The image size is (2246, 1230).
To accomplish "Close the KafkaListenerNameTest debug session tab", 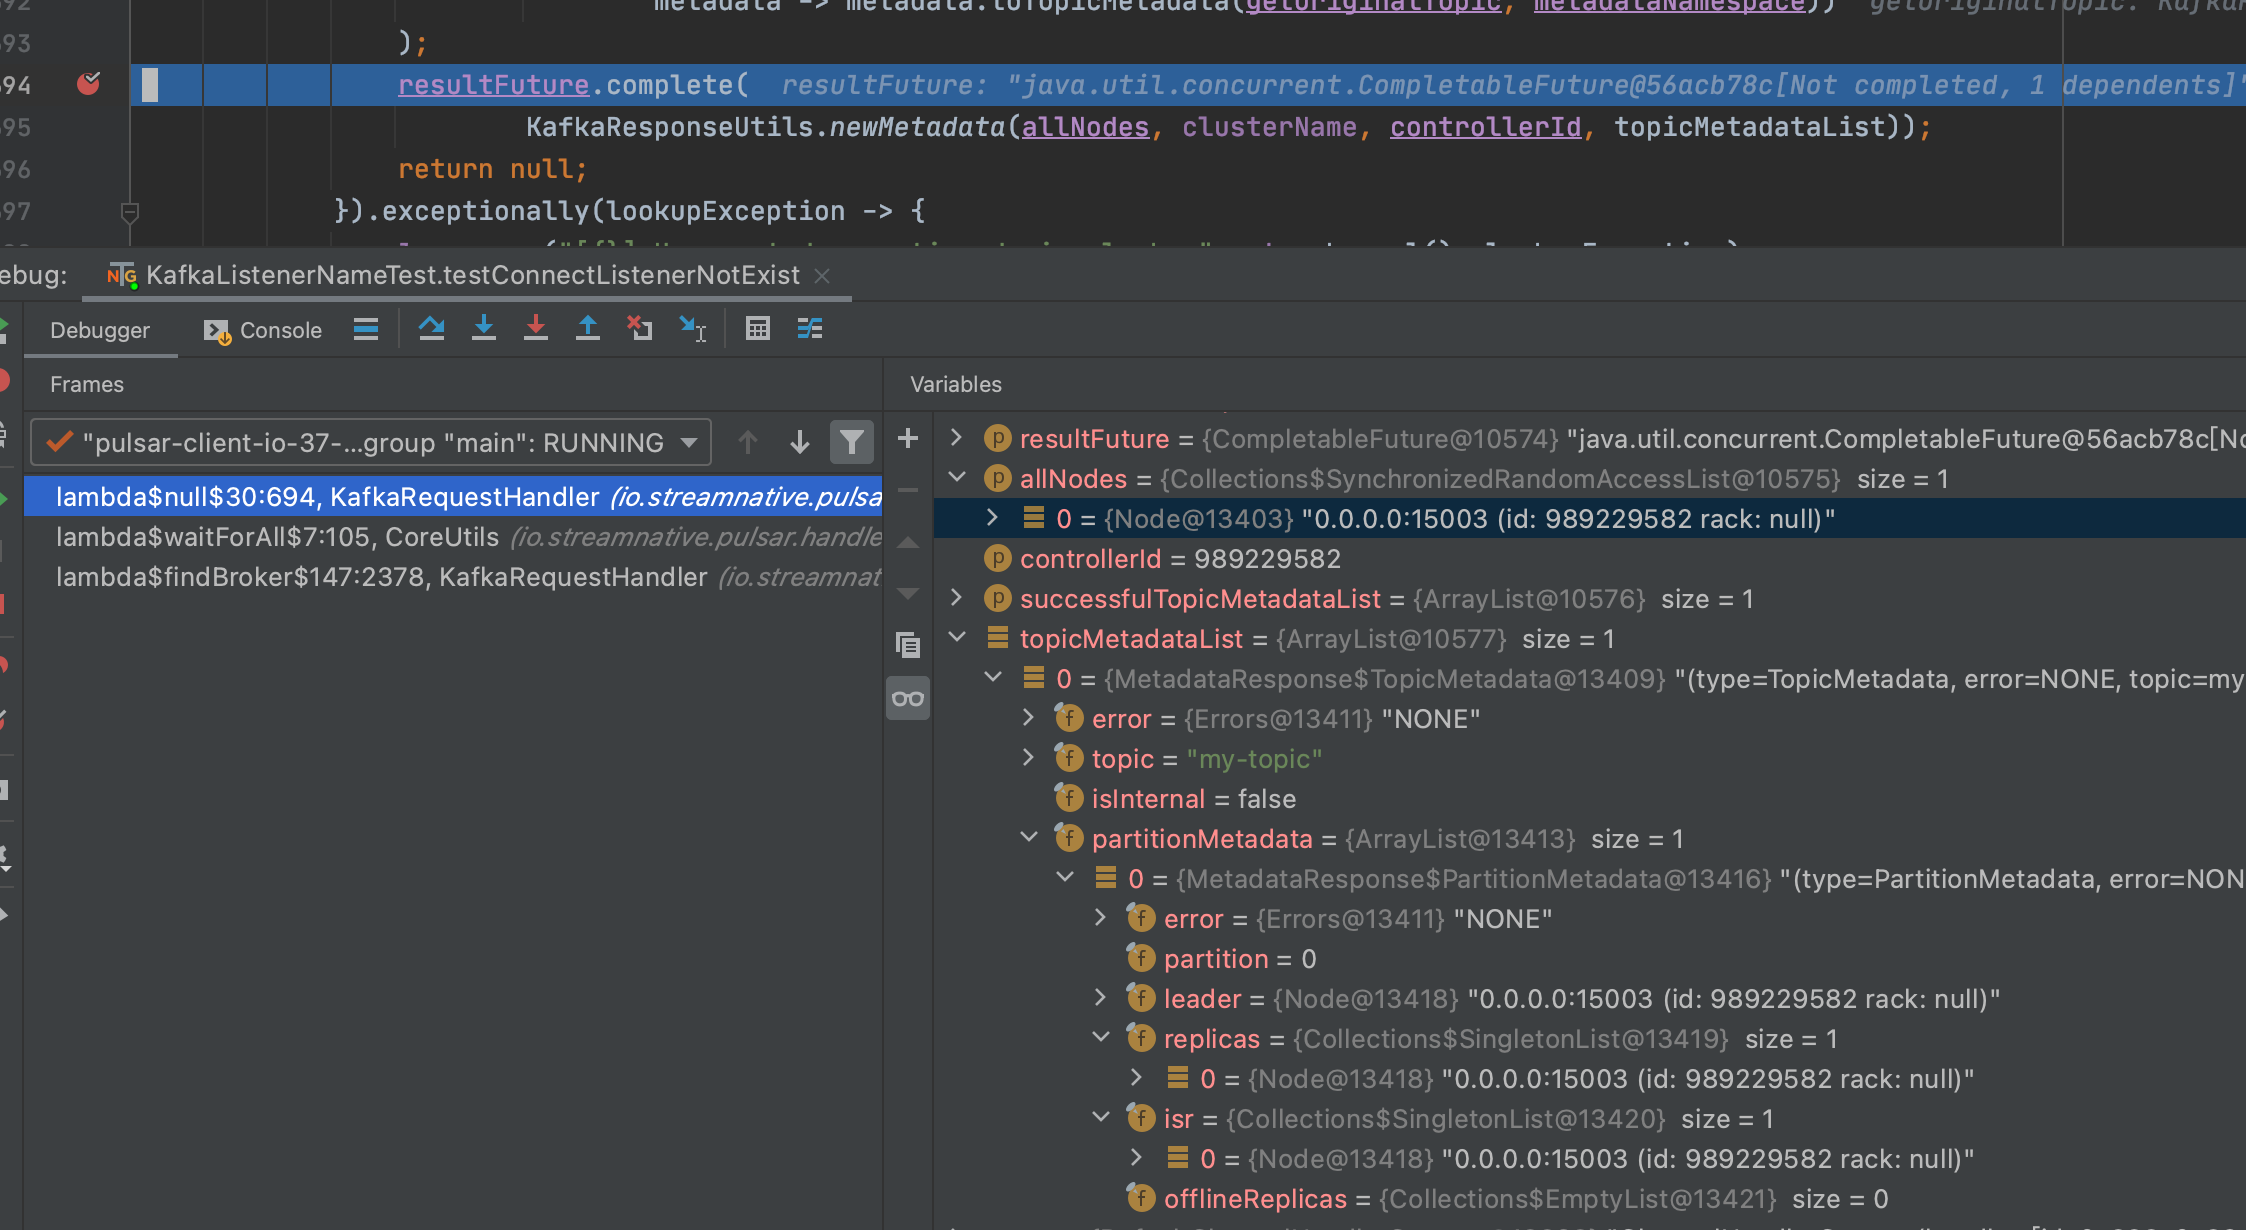I will 822,276.
